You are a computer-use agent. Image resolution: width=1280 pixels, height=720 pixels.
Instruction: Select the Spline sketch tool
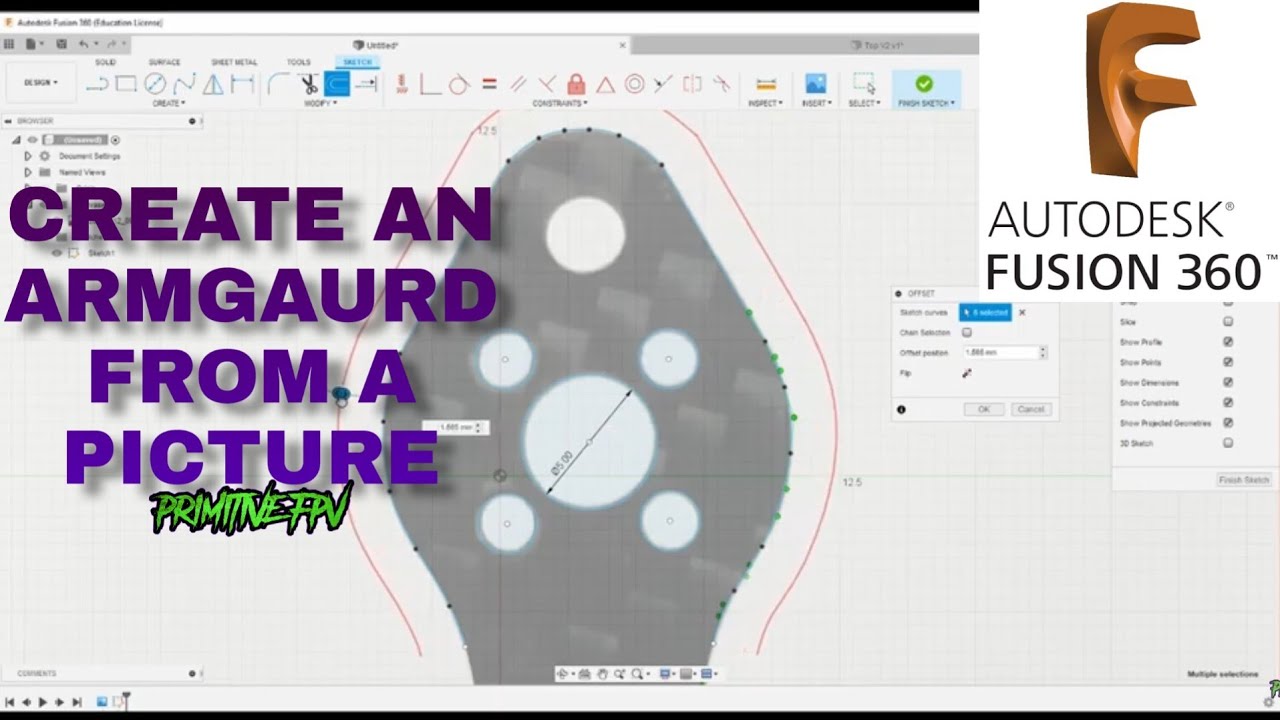184,85
